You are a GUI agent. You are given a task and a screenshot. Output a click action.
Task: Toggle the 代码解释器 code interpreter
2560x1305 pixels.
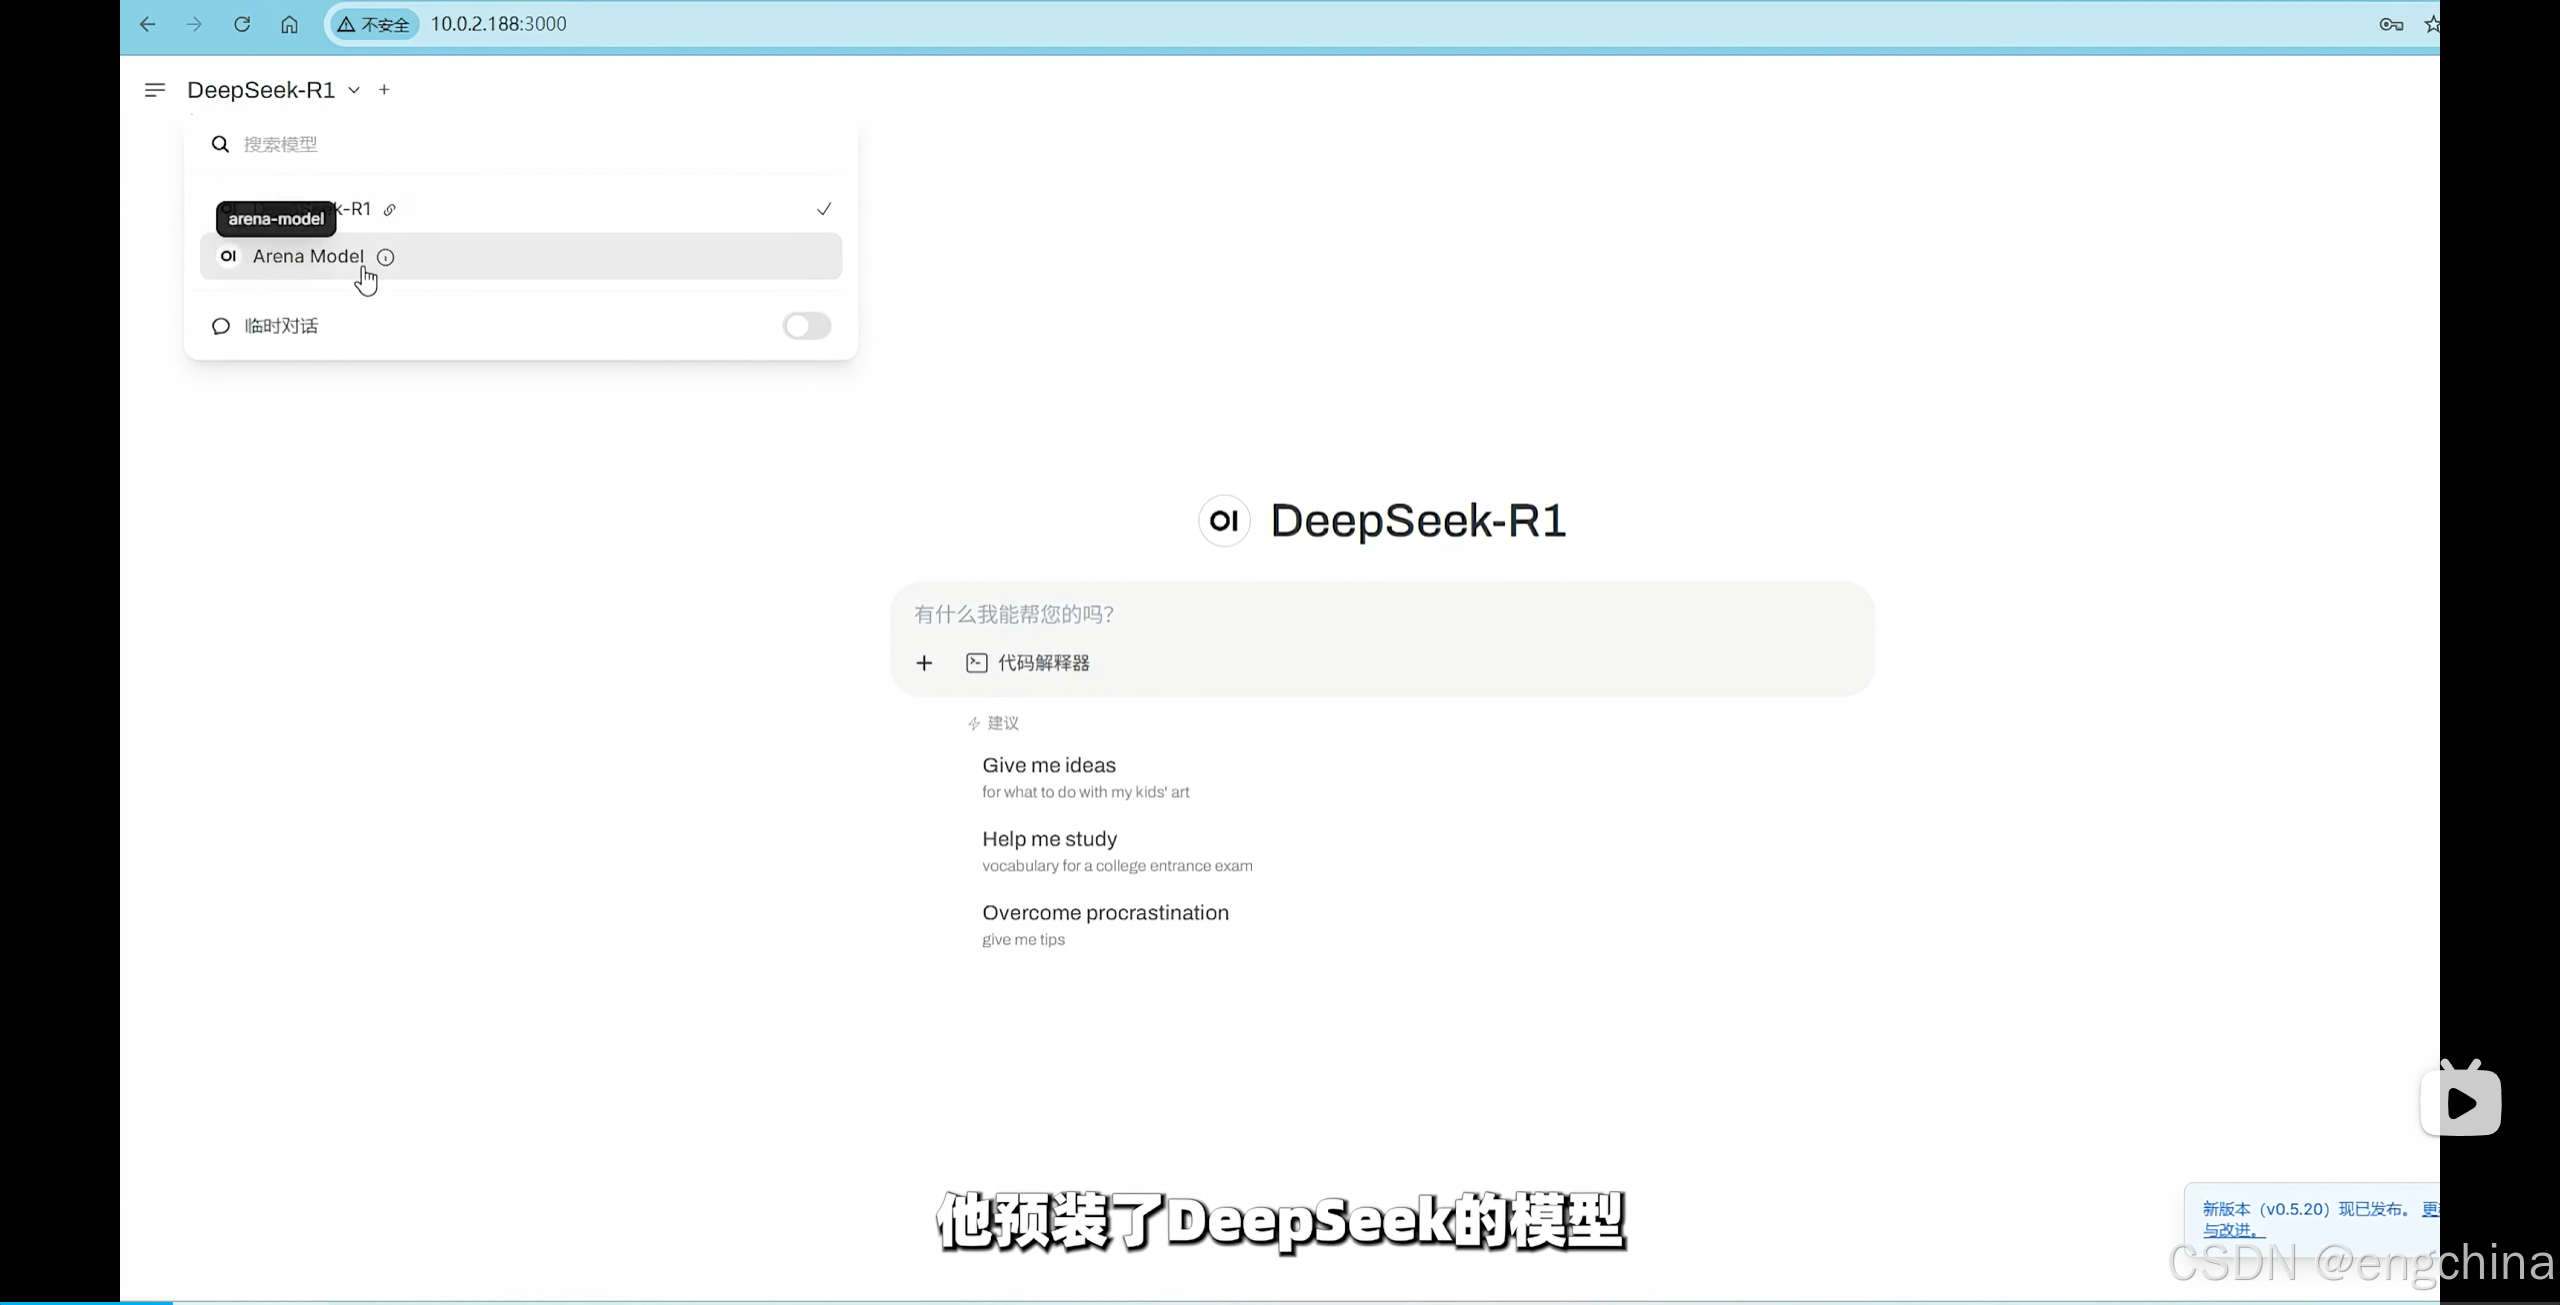(x=1028, y=663)
